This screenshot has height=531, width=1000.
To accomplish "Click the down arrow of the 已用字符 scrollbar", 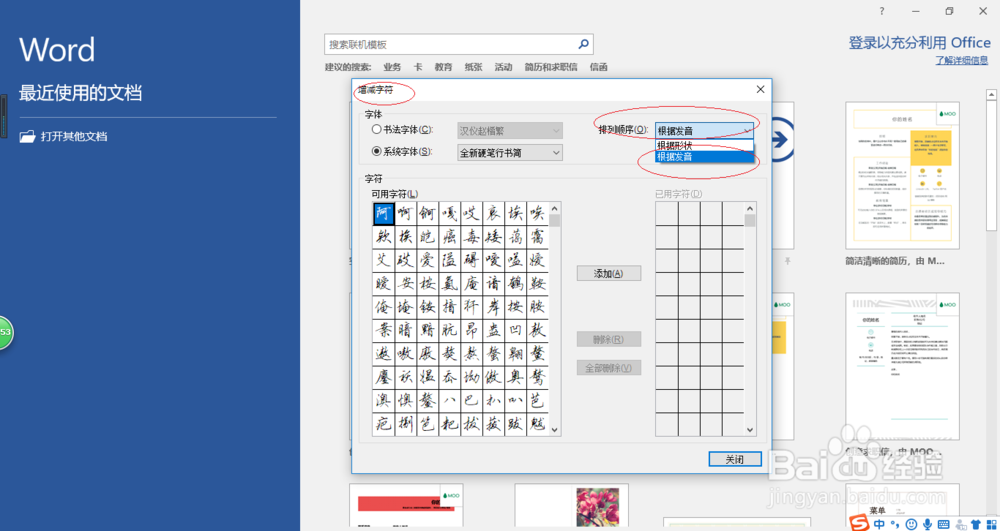I will [x=750, y=430].
